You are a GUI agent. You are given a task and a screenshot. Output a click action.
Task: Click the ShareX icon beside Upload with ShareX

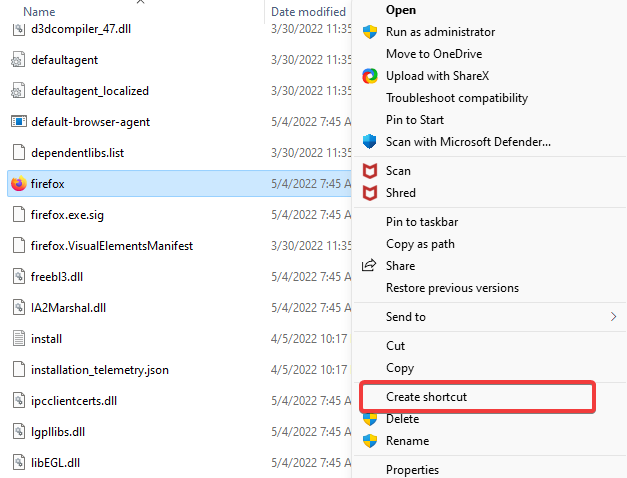[370, 76]
